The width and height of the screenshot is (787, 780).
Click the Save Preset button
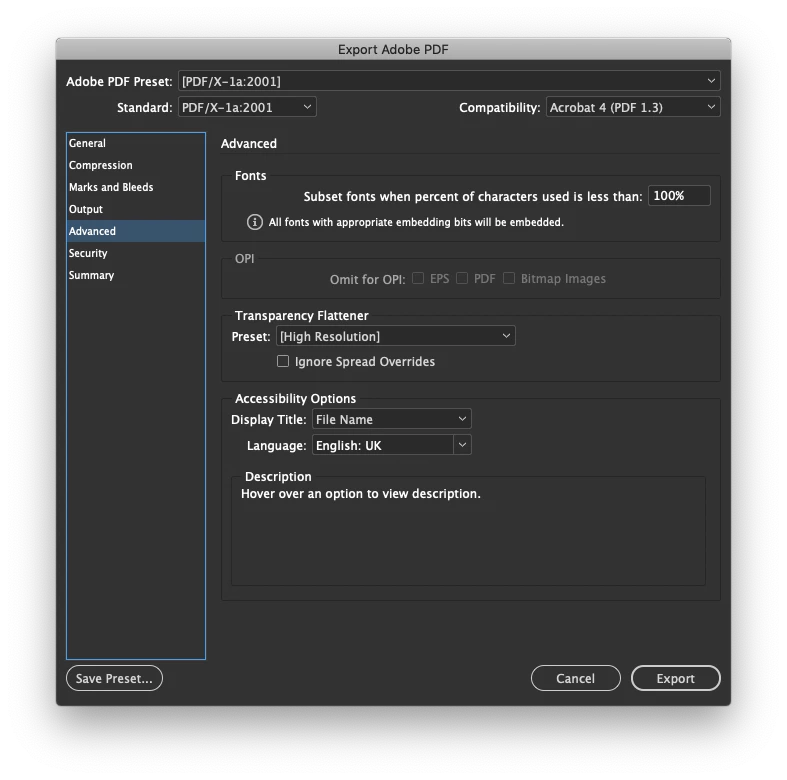(114, 678)
